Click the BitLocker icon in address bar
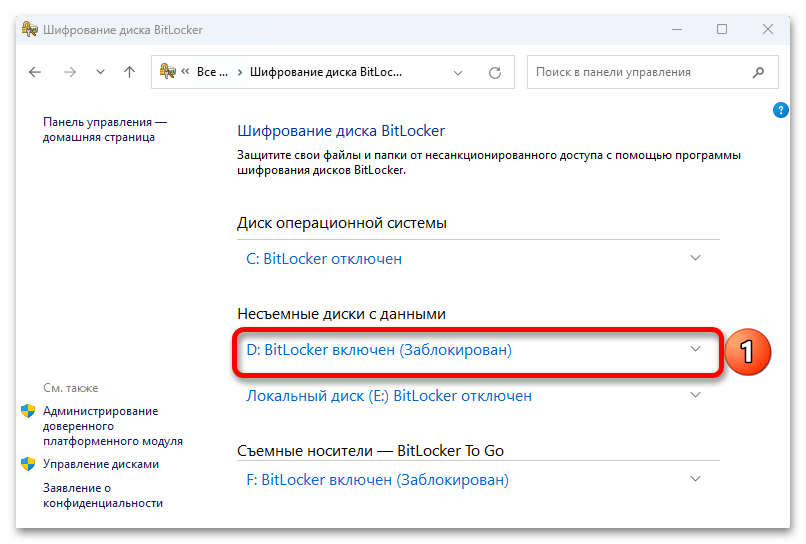The height and width of the screenshot is (544, 806). click(x=168, y=71)
